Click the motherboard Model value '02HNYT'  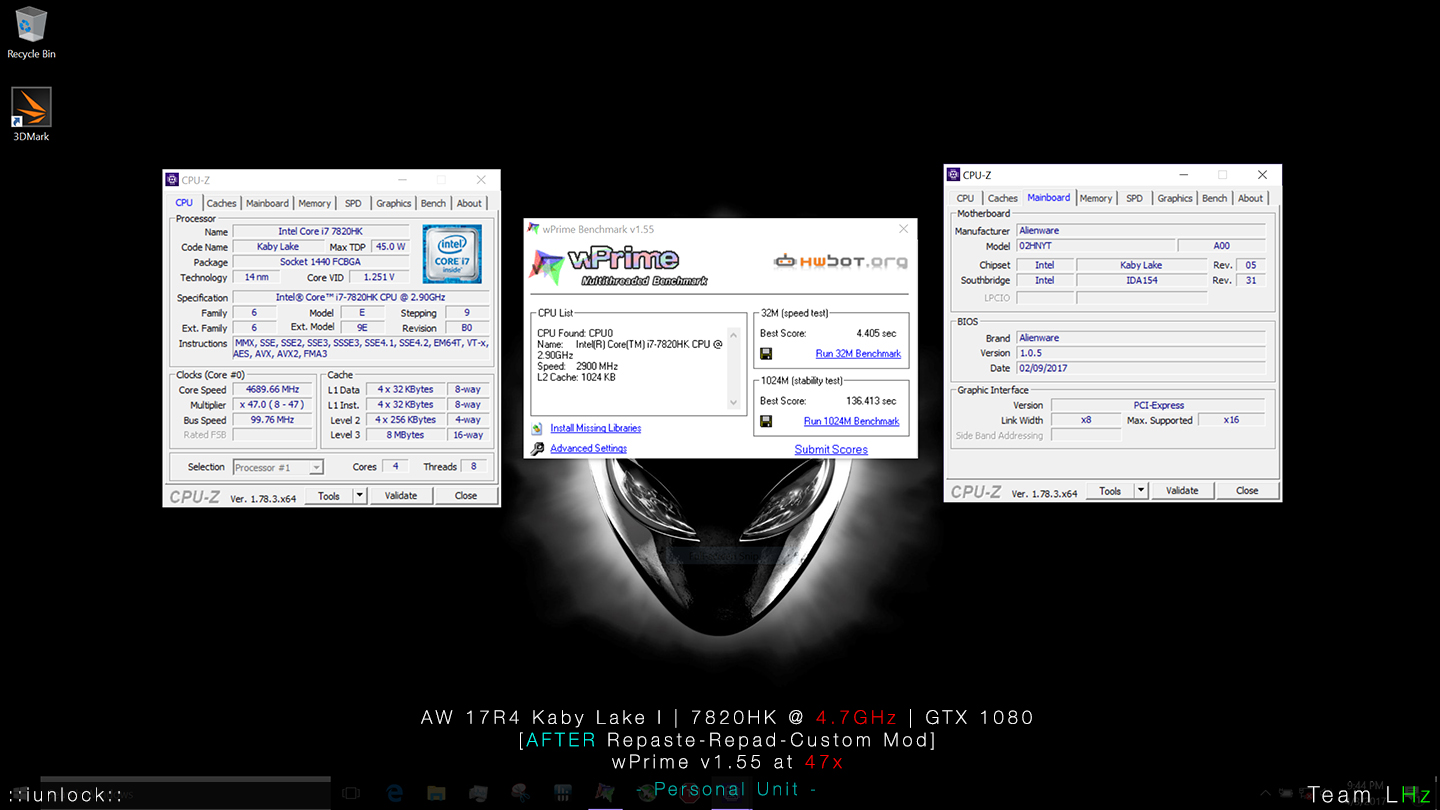(x=1095, y=246)
